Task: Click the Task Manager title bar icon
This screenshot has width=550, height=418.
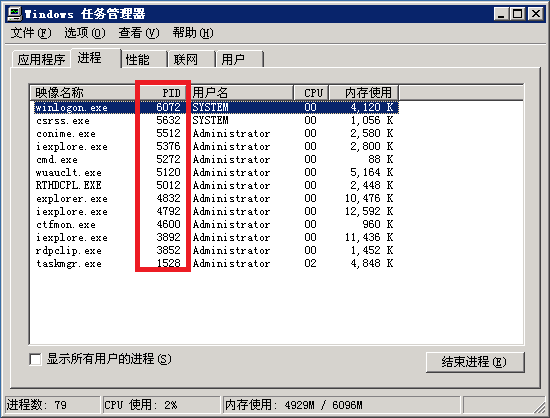Action: pyautogui.click(x=15, y=14)
